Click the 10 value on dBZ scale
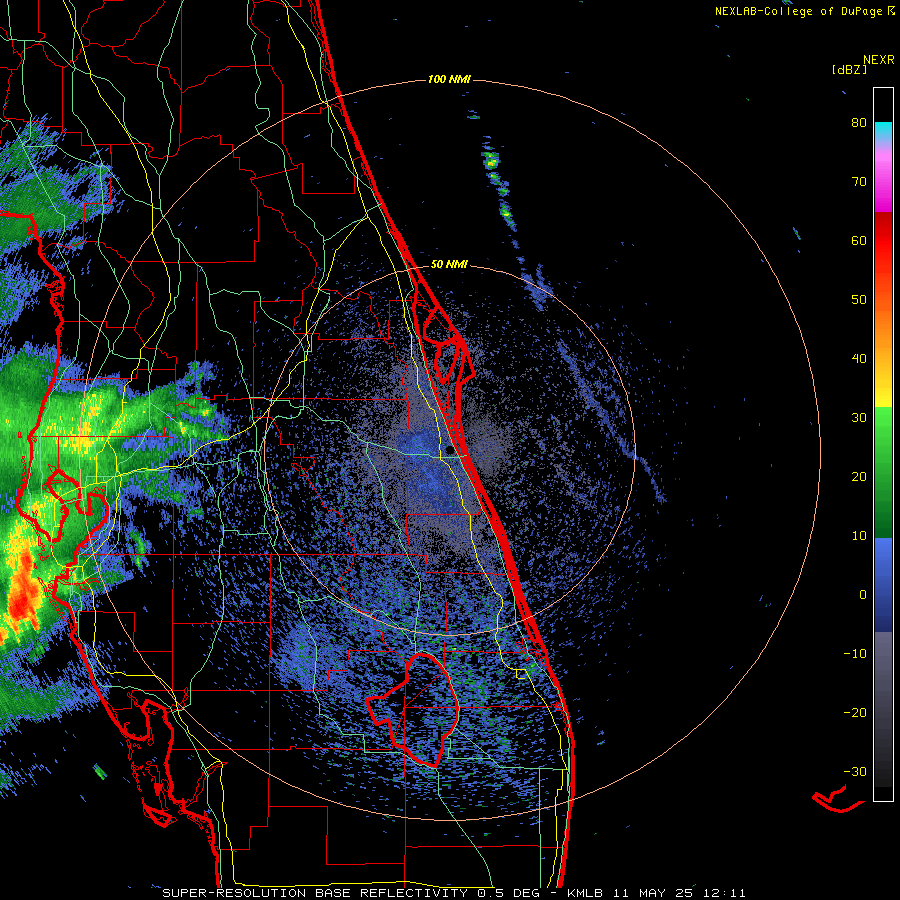 [x=859, y=536]
